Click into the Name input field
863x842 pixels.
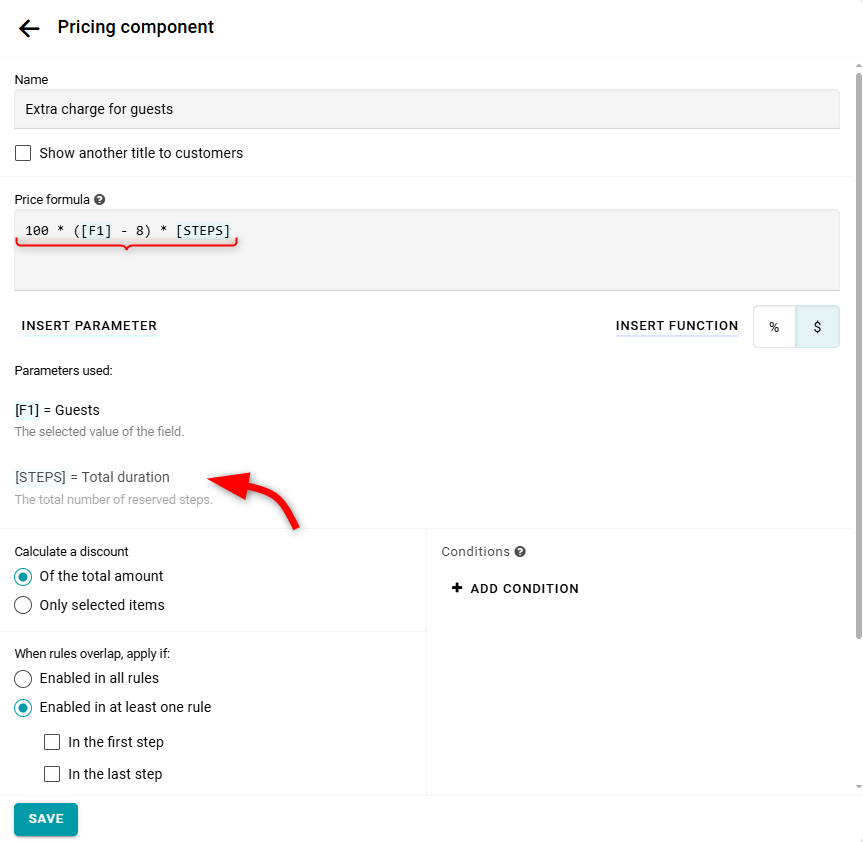pos(427,109)
